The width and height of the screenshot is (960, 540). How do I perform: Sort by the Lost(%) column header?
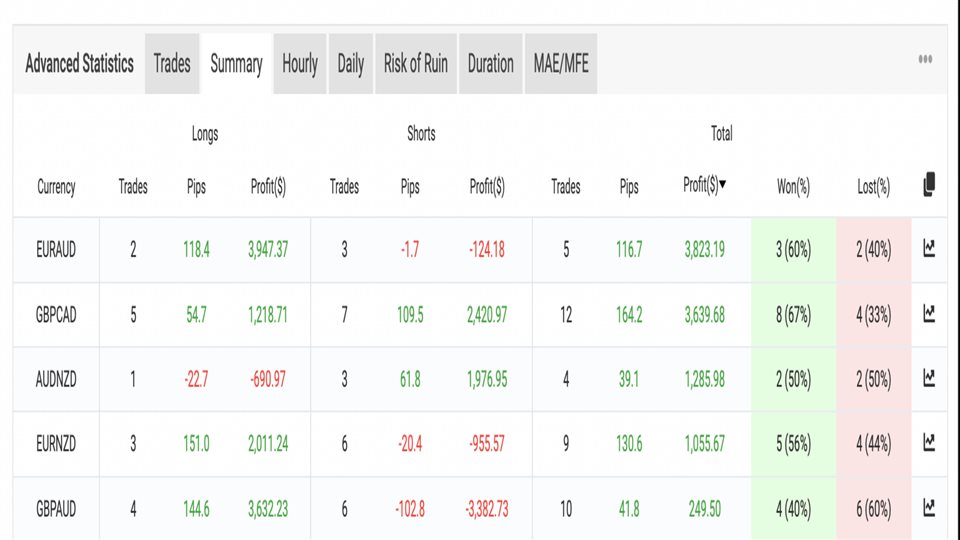tap(874, 187)
